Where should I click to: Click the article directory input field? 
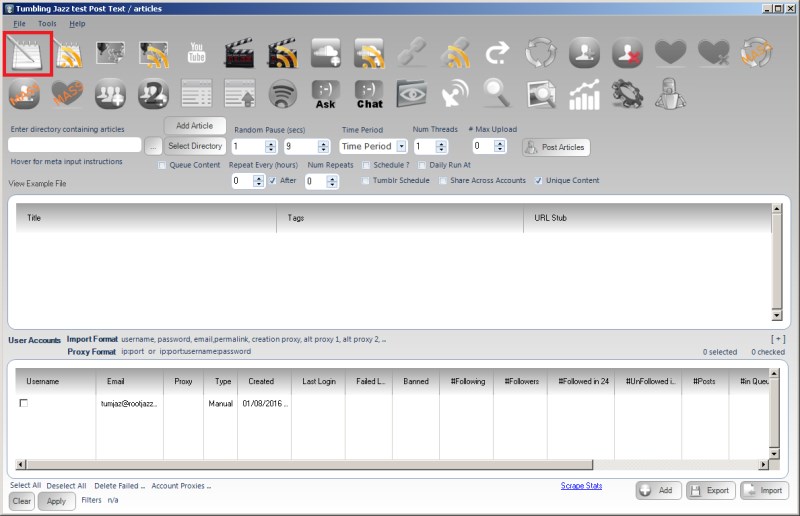coord(74,145)
